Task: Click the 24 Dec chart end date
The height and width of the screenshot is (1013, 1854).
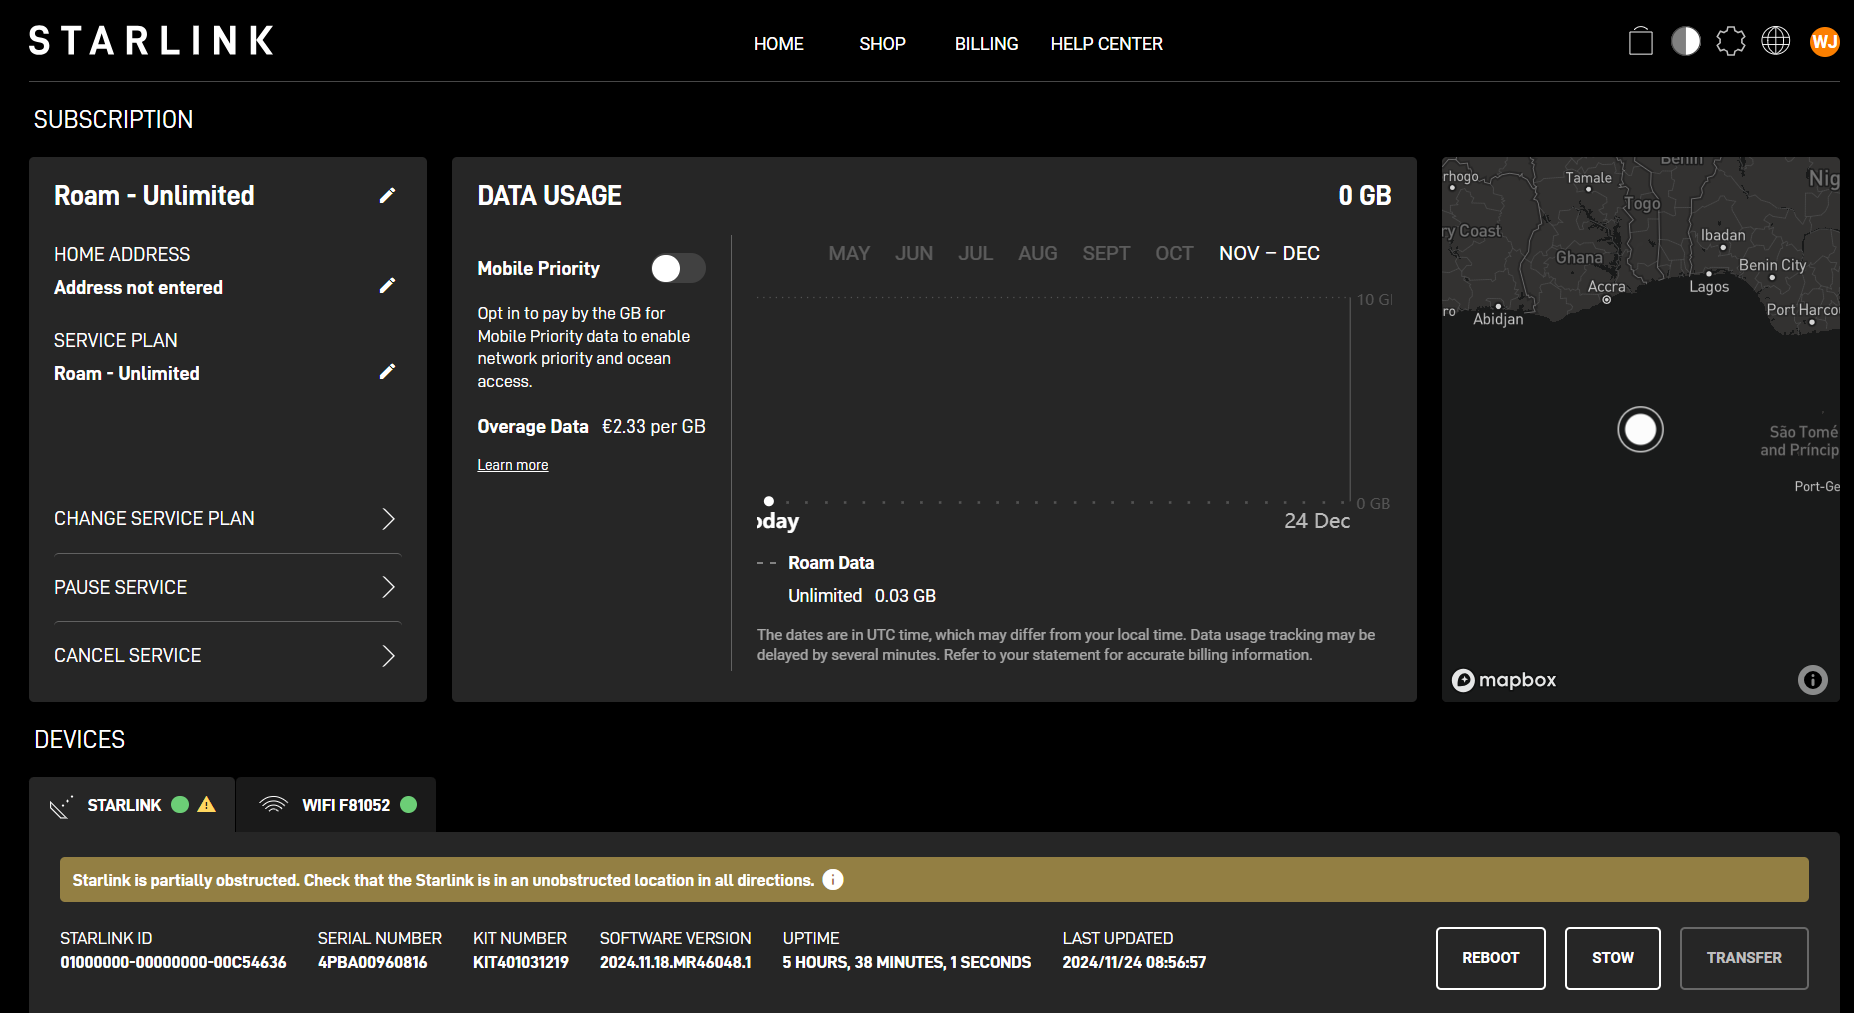Action: pos(1317,521)
